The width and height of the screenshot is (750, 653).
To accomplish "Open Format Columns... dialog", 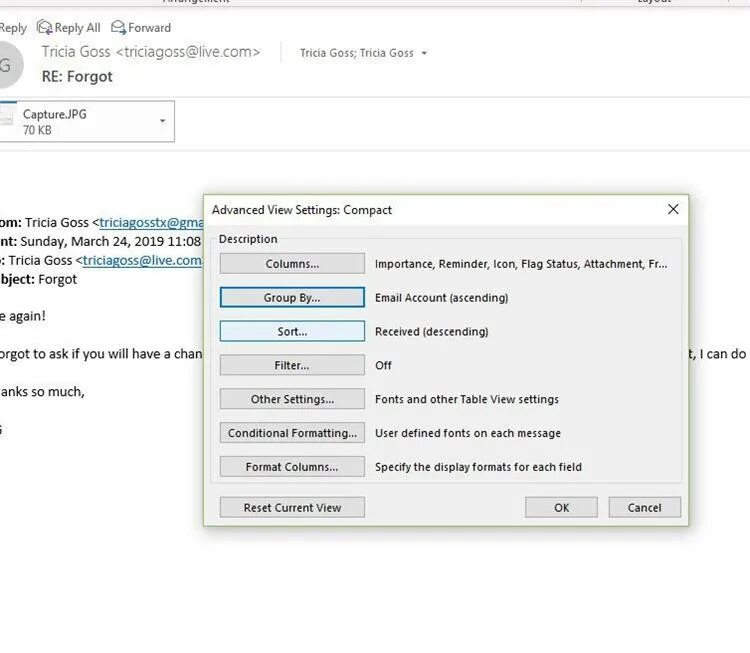I will (292, 467).
